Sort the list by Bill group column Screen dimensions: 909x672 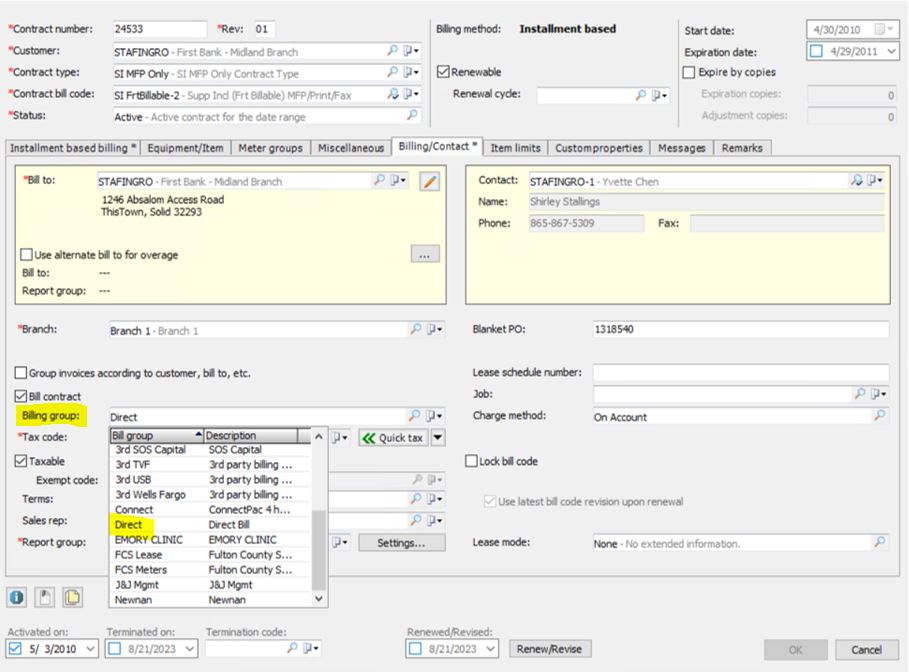pos(157,435)
